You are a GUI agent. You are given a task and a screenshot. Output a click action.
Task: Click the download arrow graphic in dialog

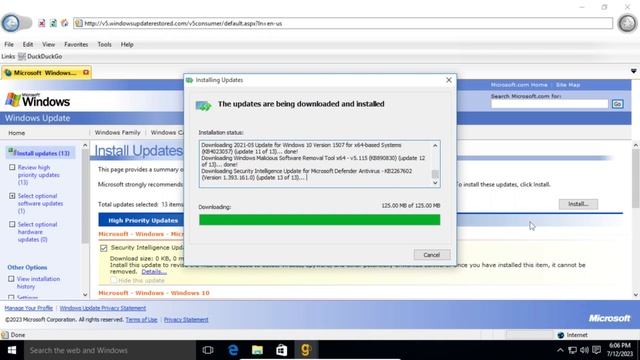(x=203, y=106)
